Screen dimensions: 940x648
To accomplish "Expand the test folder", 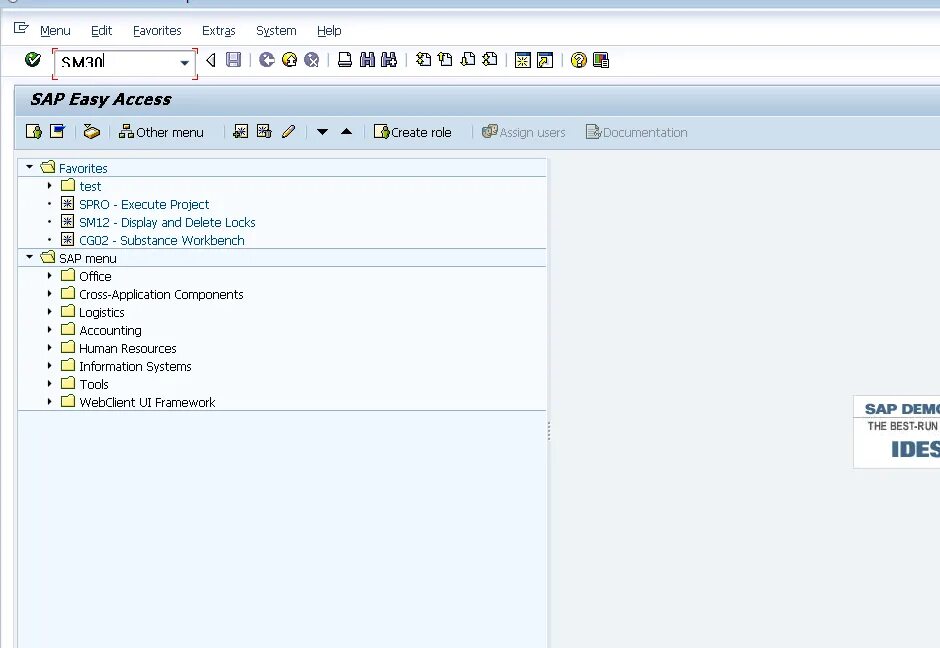I will pos(49,186).
